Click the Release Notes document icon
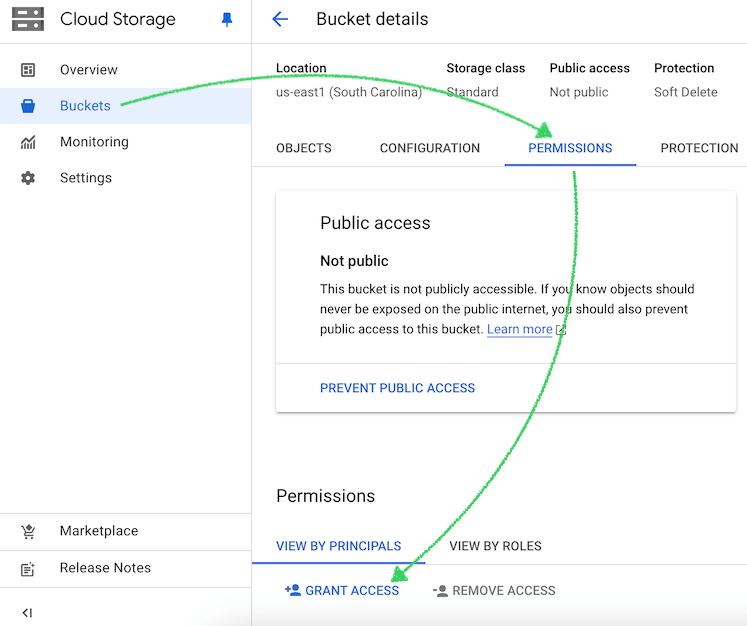 tap(28, 568)
